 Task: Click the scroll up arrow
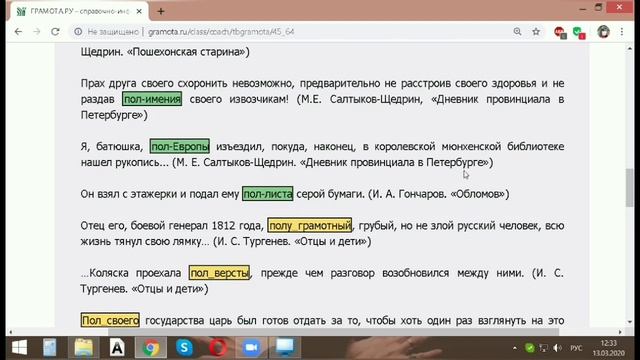(x=630, y=49)
